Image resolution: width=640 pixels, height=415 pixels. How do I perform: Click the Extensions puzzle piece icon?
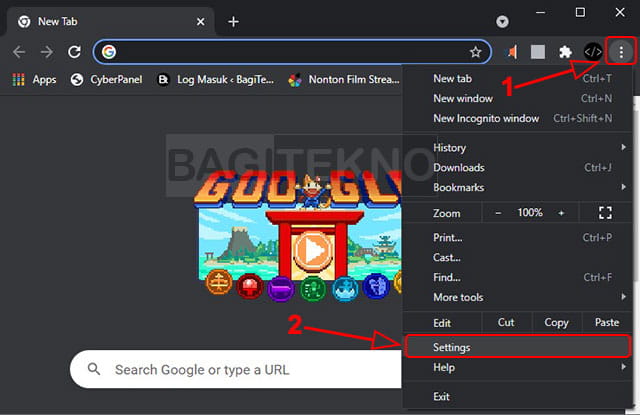(x=565, y=52)
